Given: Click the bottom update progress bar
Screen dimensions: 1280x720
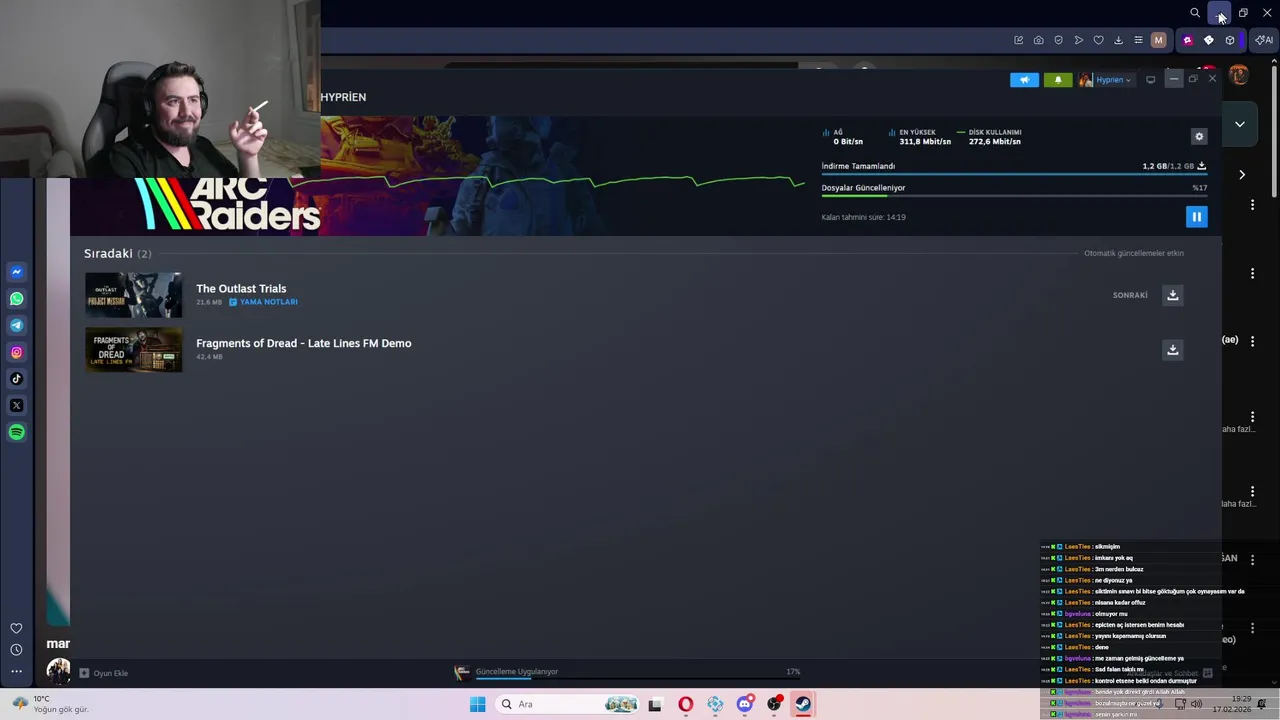Looking at the screenshot, I should 637,679.
